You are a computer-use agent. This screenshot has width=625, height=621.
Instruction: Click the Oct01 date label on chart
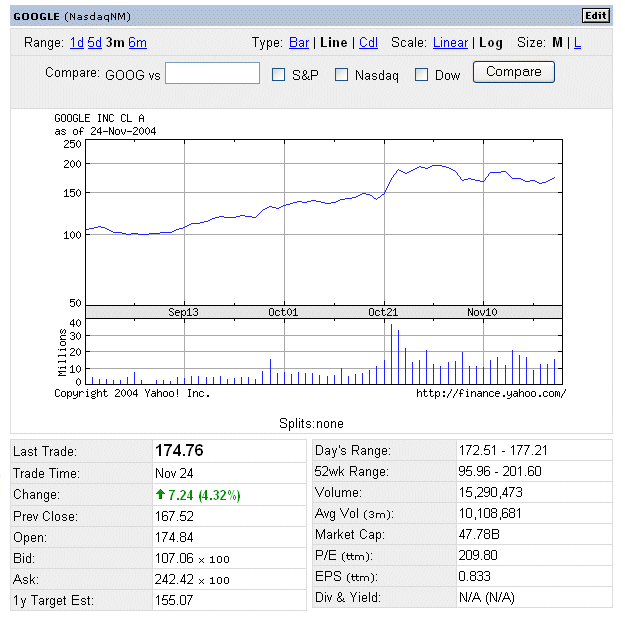[283, 312]
